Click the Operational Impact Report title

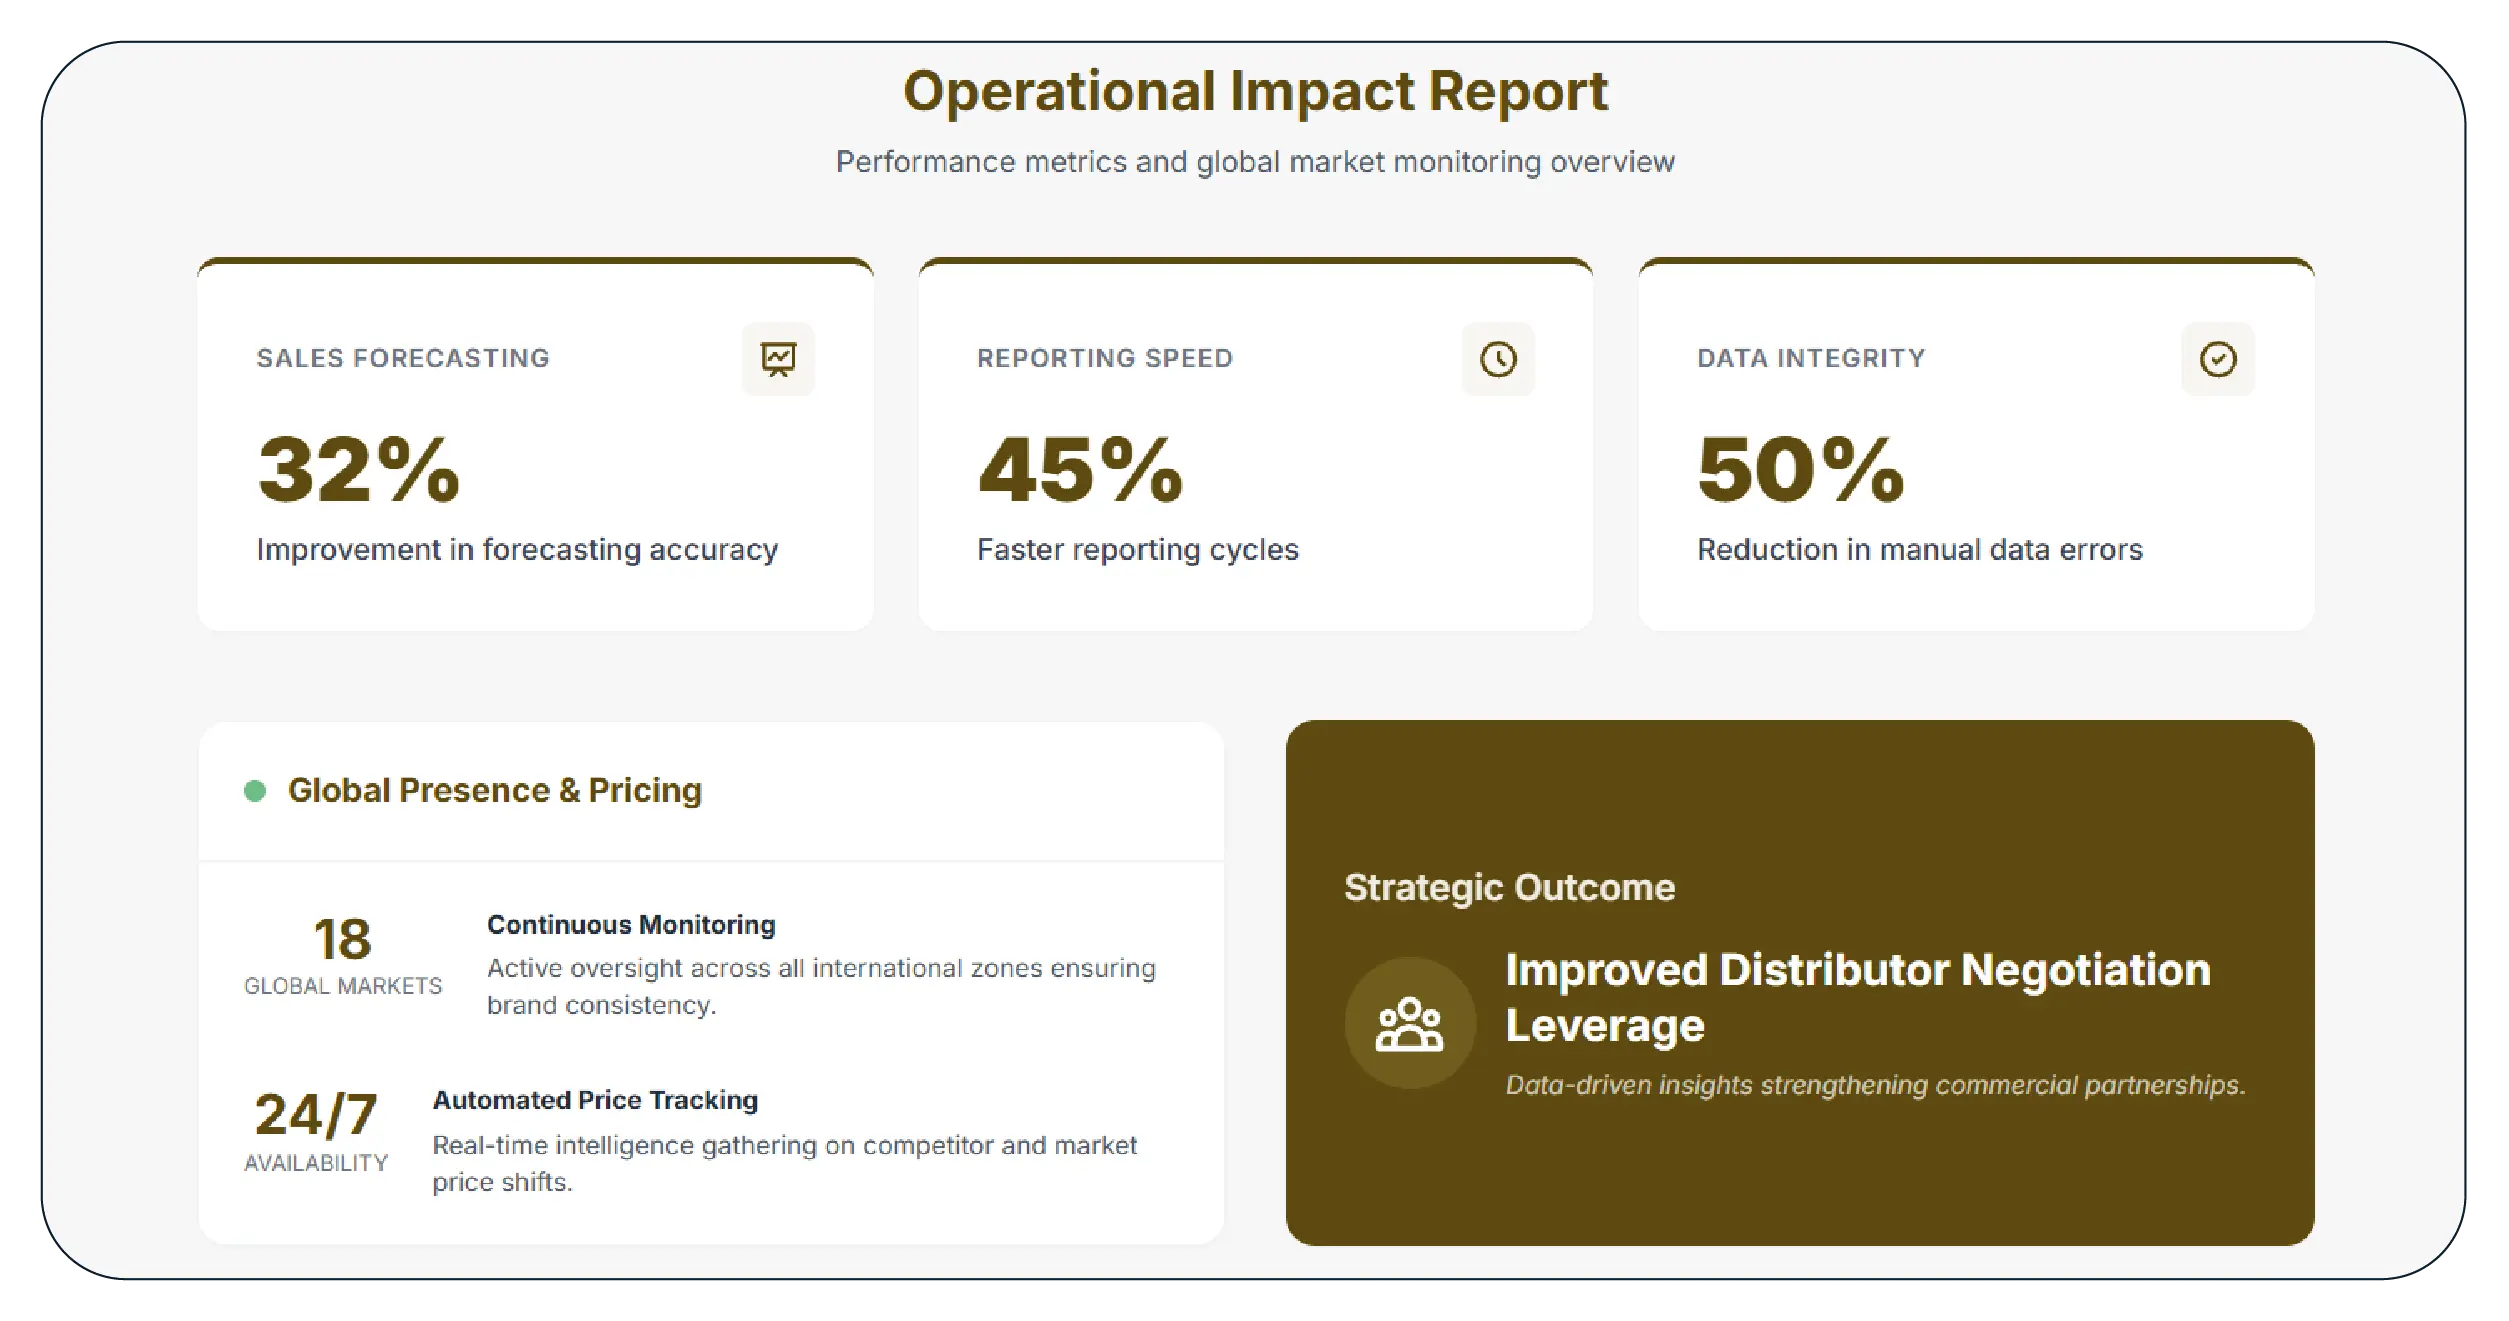1254,92
